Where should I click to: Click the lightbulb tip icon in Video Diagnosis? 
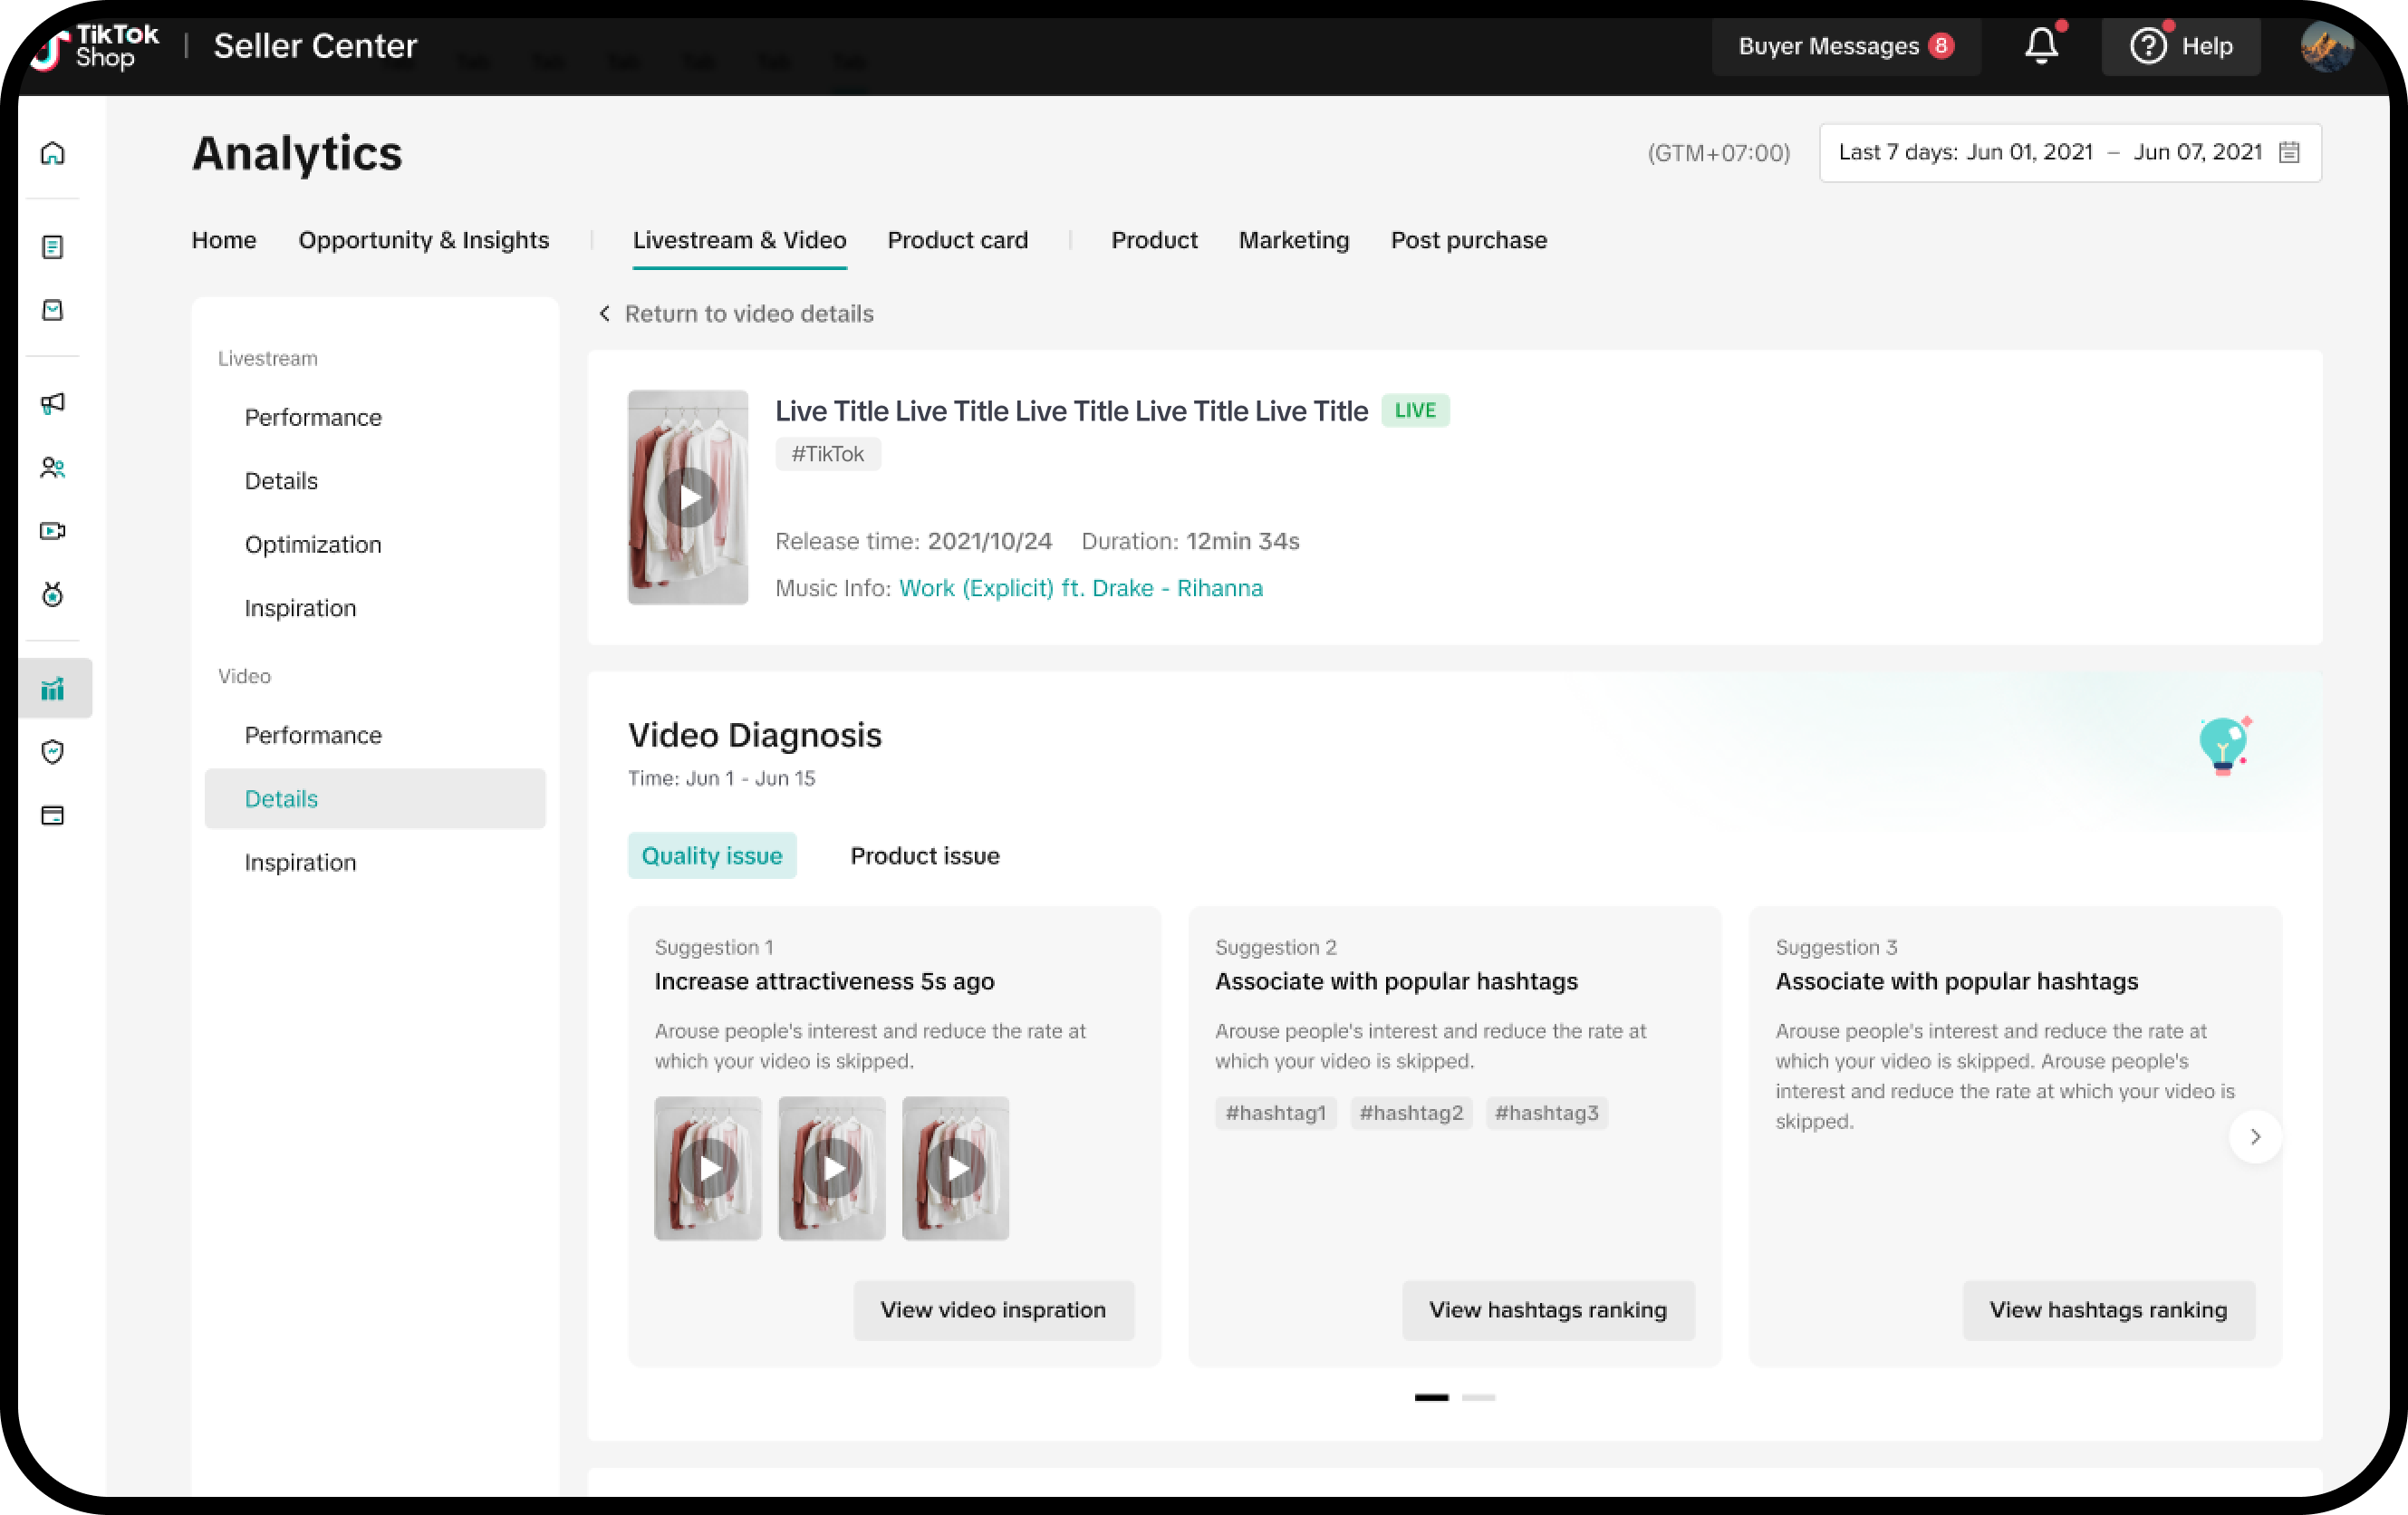(x=2224, y=745)
